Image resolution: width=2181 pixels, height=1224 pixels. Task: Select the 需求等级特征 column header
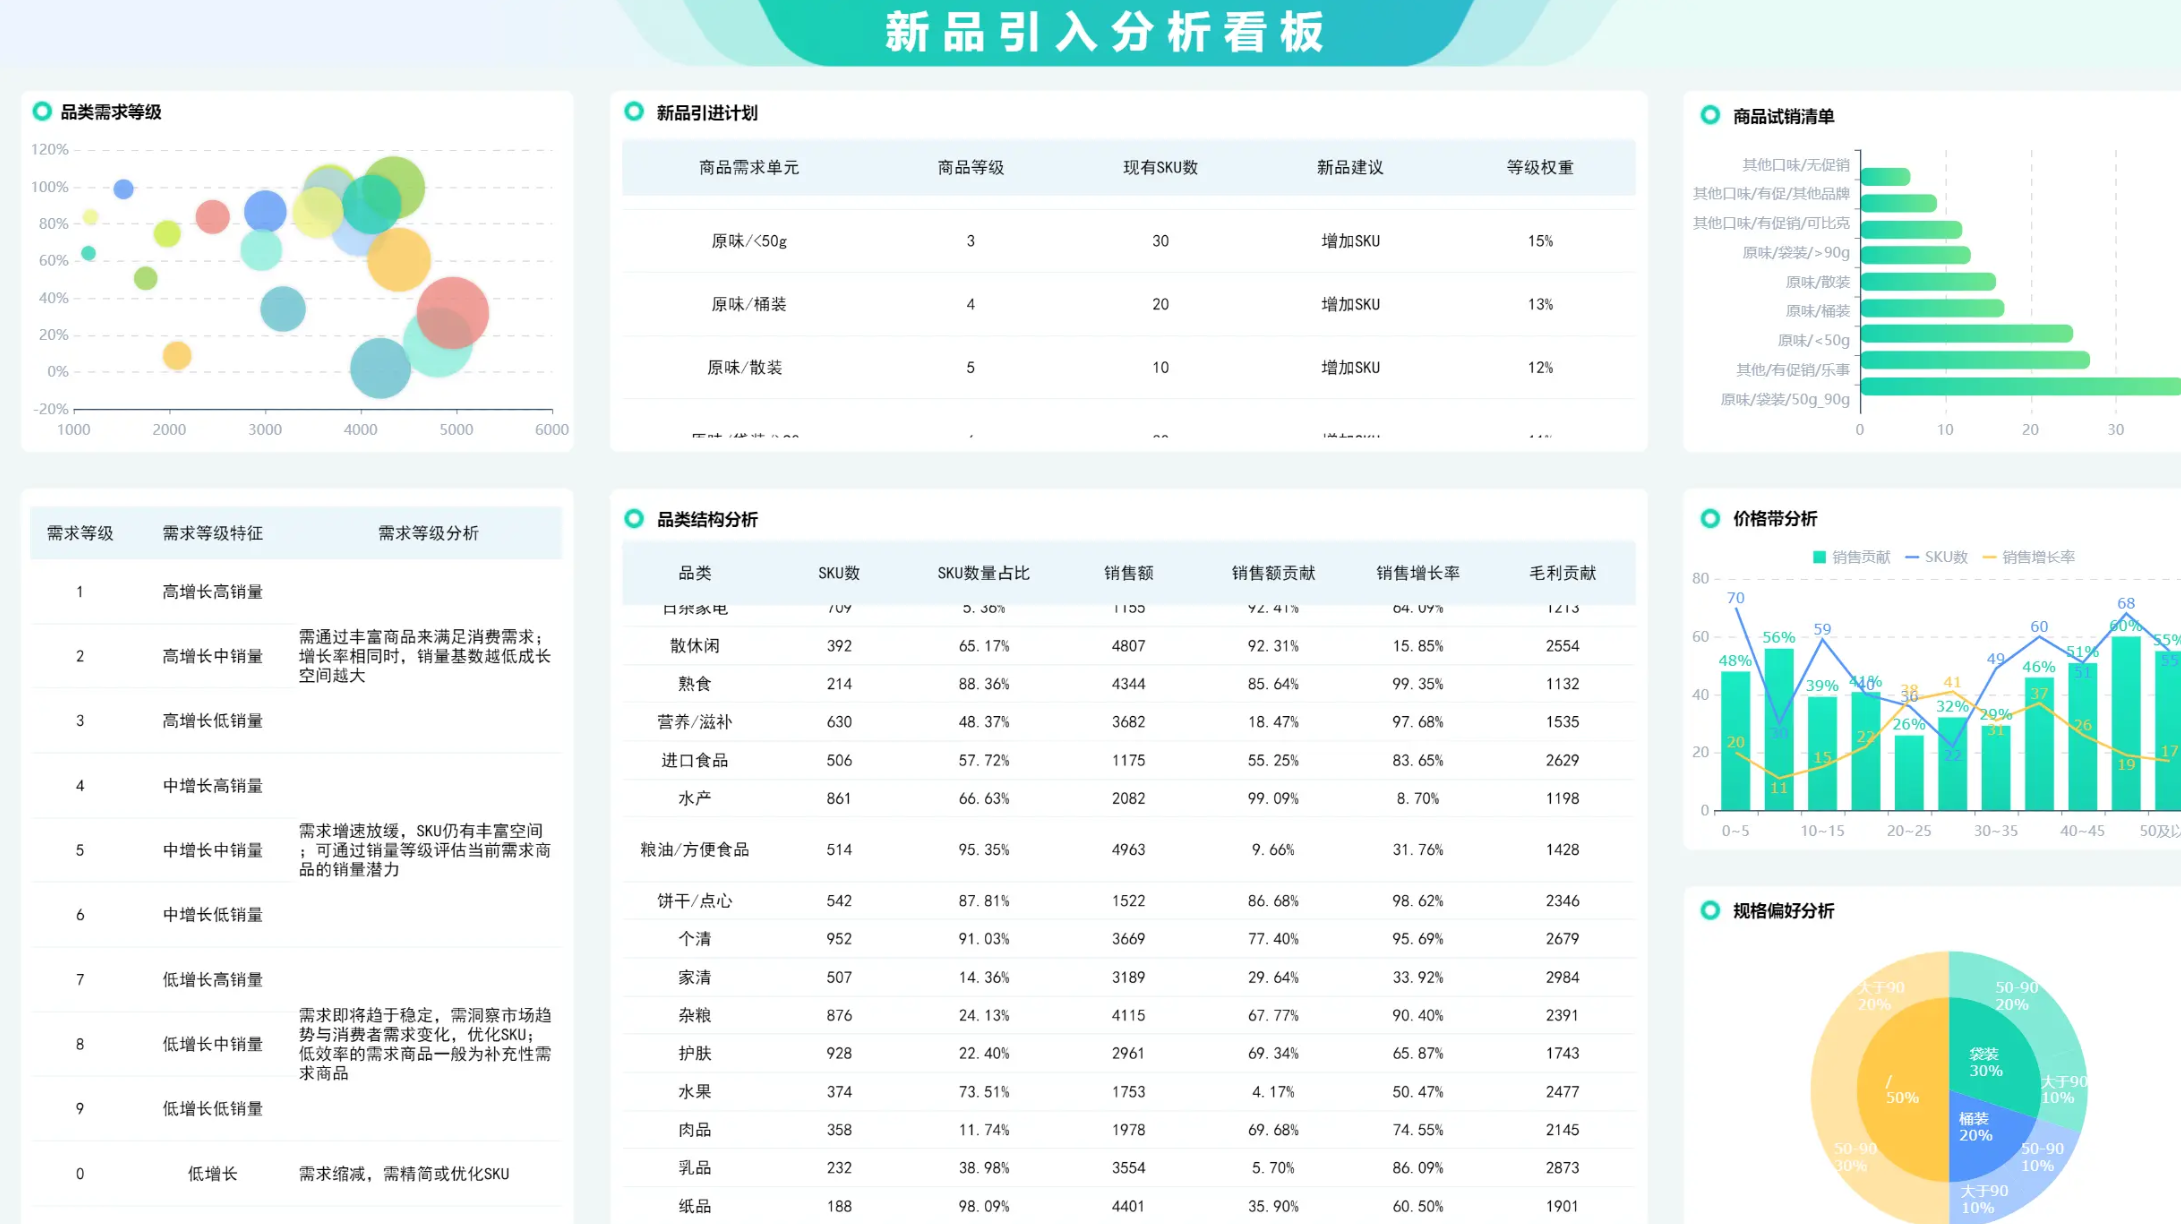pyautogui.click(x=212, y=533)
